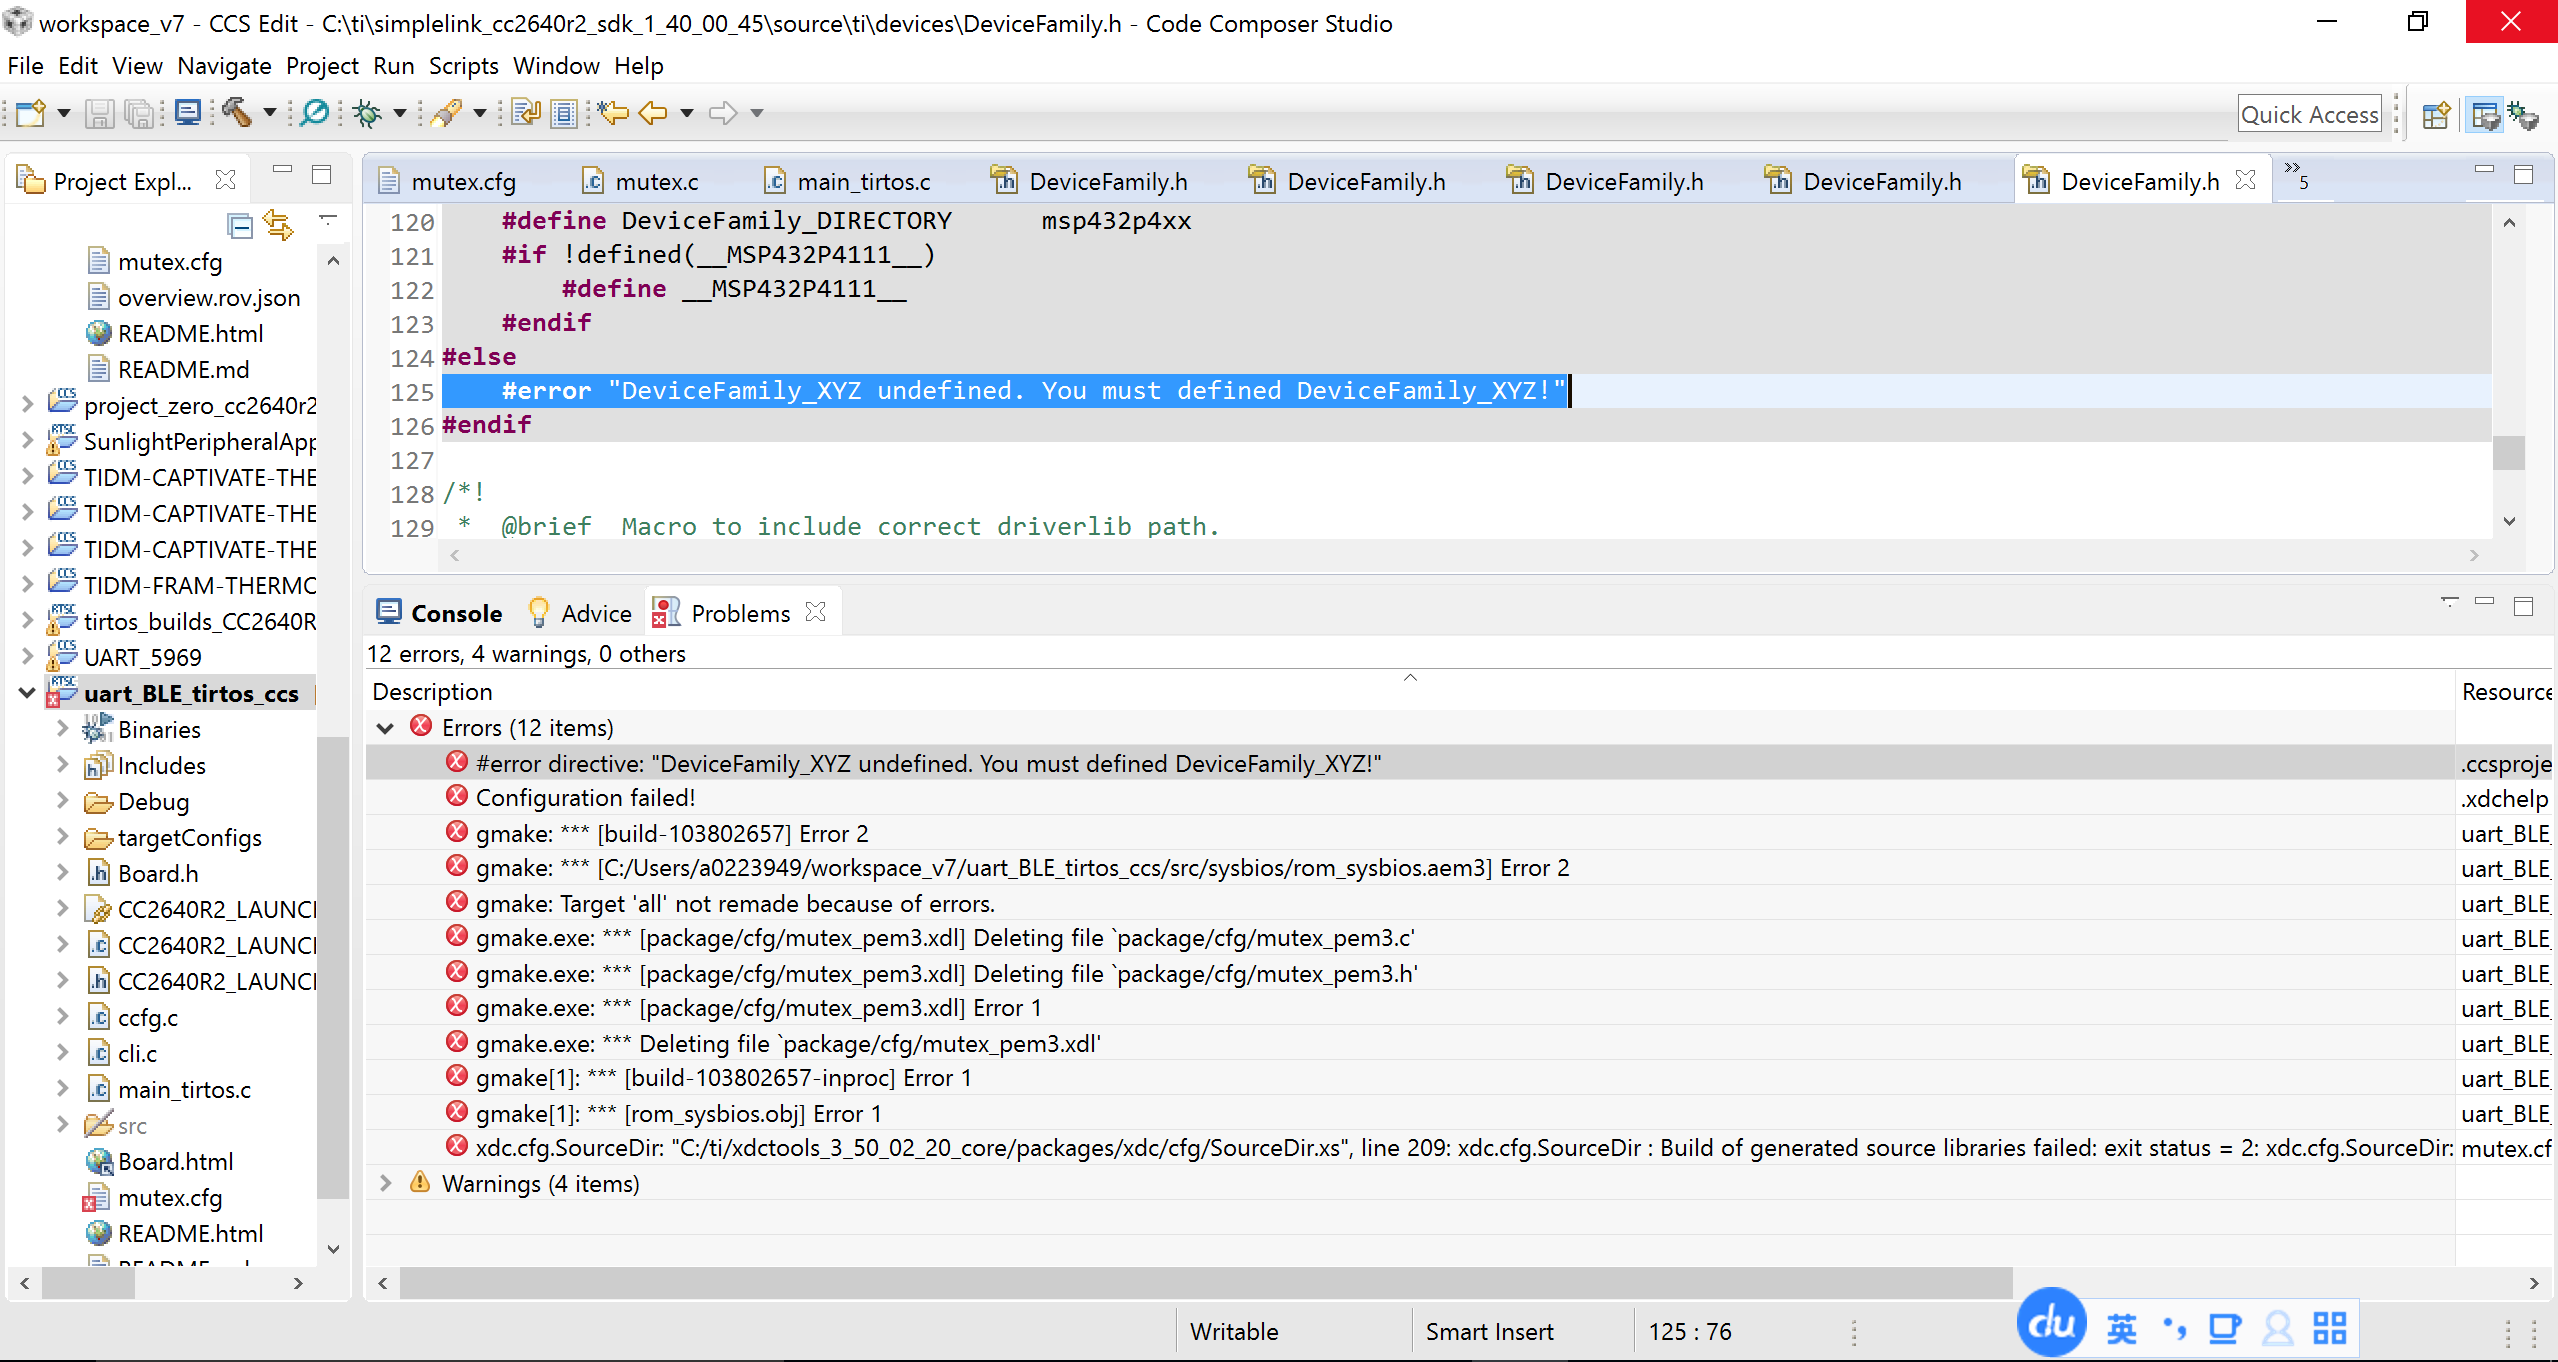
Task: Click the input method grid toolbox icon
Action: tap(2330, 1328)
